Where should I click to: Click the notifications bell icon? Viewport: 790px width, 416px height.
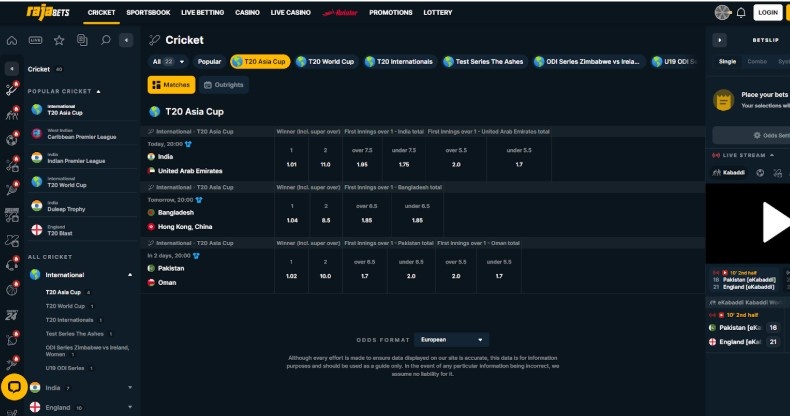click(x=741, y=13)
